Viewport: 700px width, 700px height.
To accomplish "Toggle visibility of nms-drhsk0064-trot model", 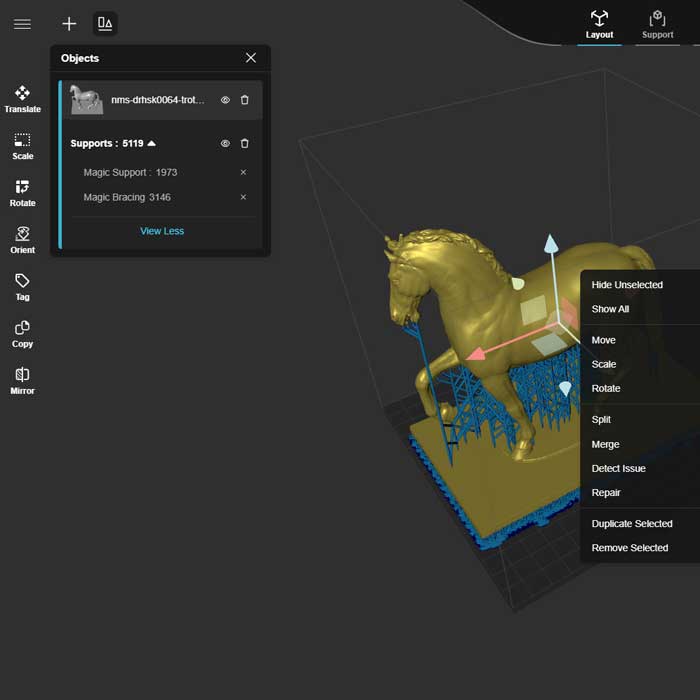I will point(225,100).
